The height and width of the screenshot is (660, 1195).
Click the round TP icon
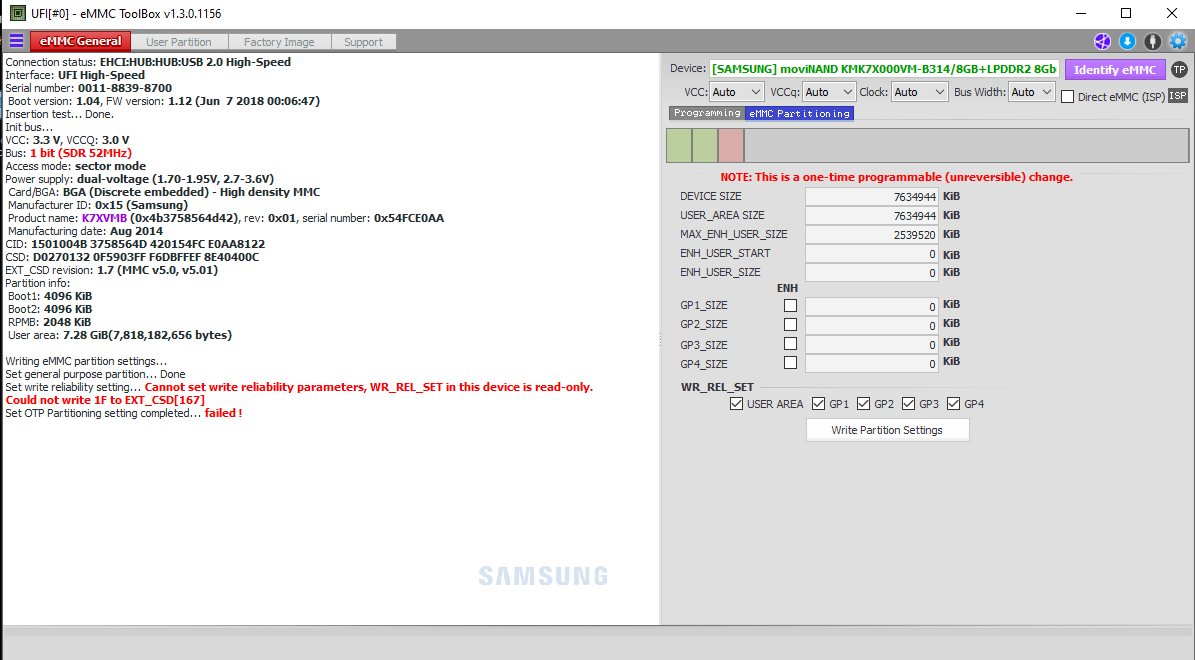[1179, 69]
